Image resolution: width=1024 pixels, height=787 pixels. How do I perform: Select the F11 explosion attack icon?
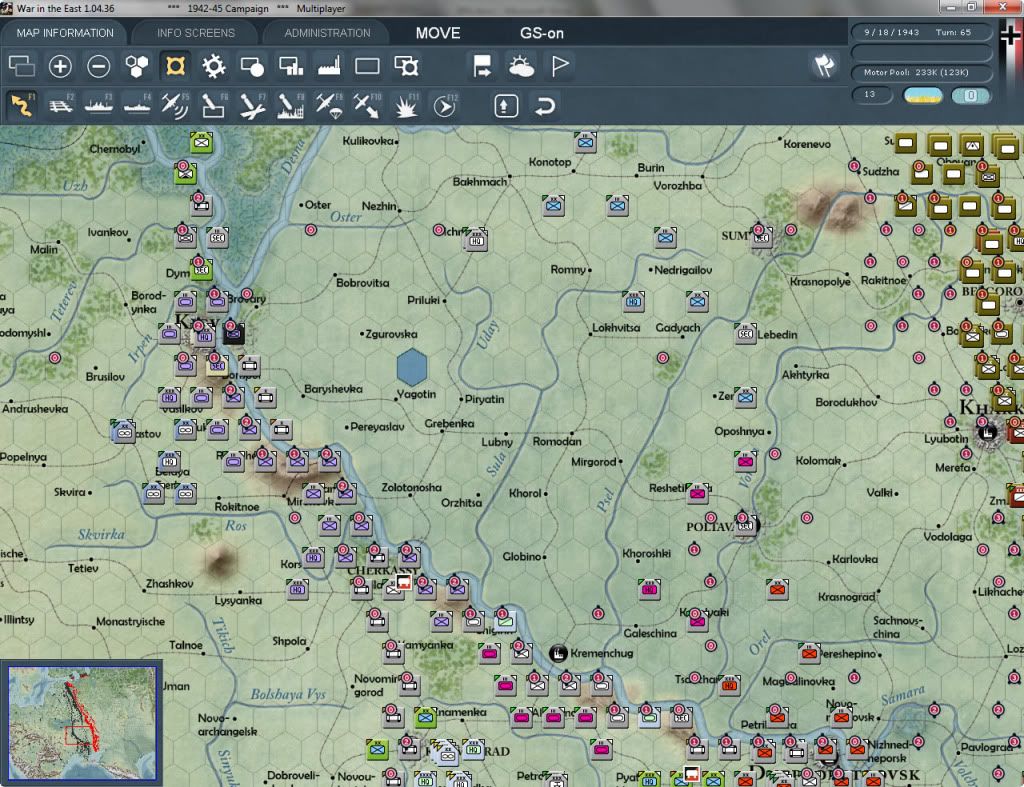[406, 105]
